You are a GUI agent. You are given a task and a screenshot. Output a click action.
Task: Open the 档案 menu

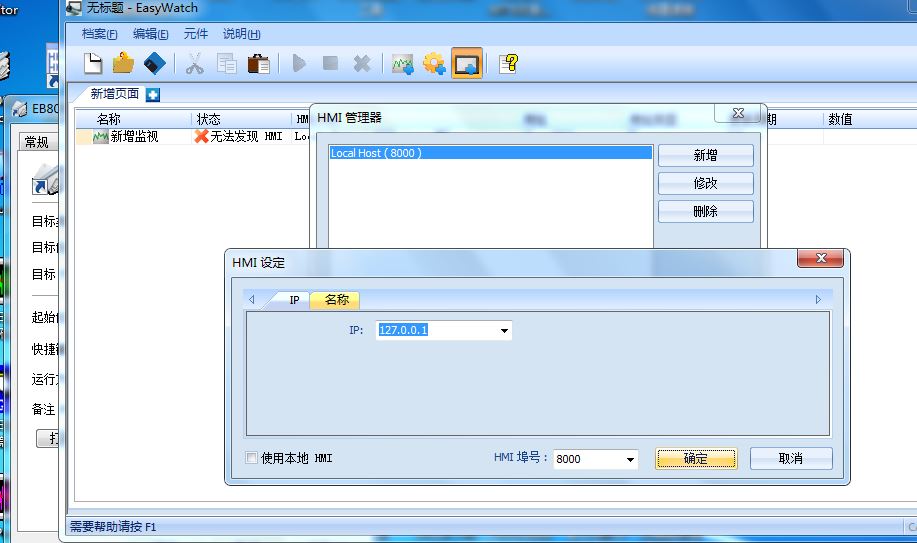pos(99,34)
